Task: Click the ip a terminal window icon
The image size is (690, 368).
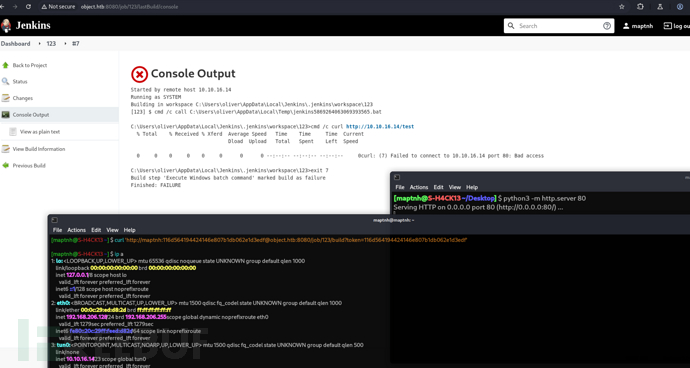Action: tap(54, 220)
